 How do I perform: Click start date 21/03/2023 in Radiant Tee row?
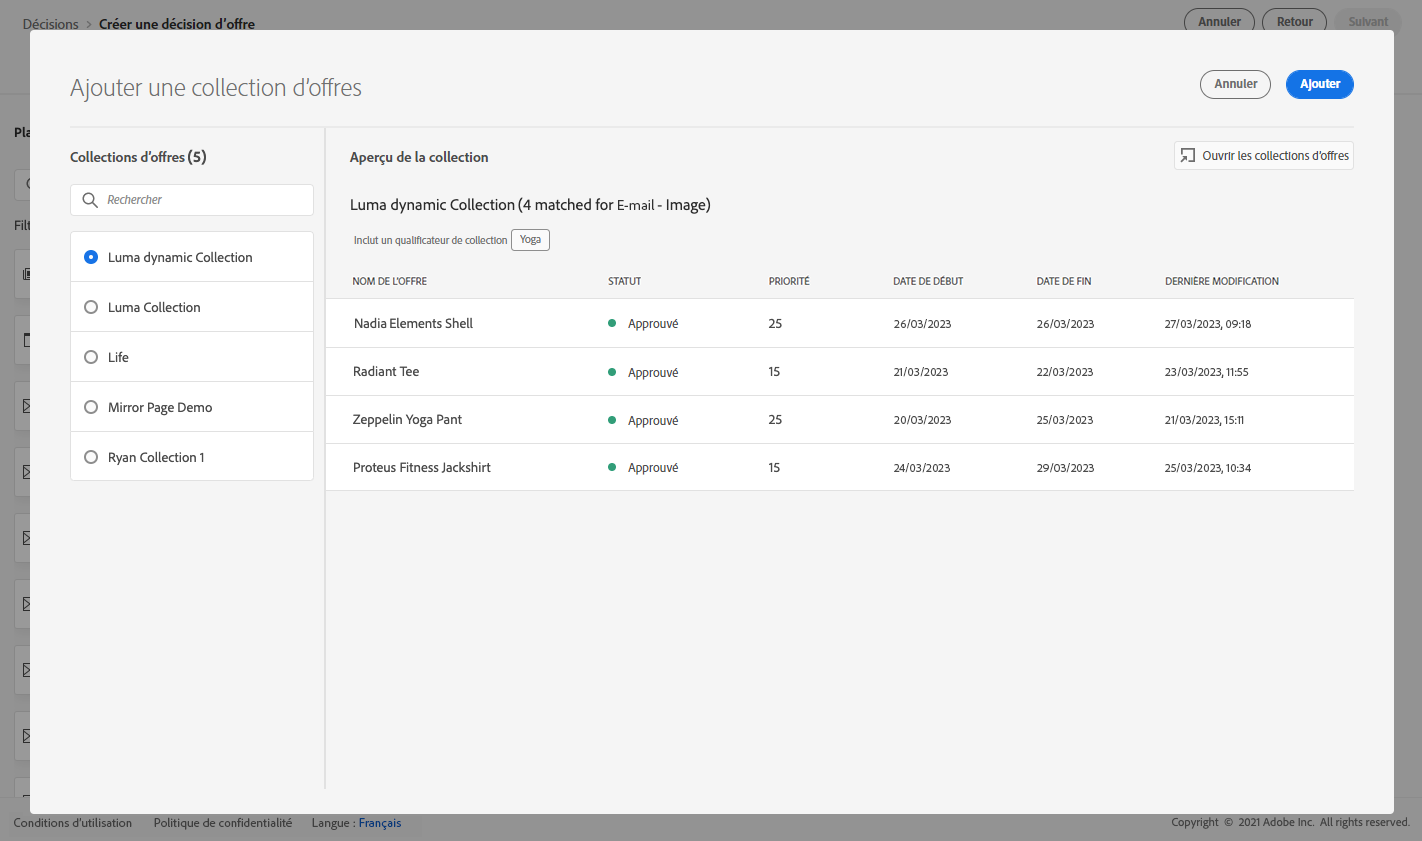[x=921, y=372]
